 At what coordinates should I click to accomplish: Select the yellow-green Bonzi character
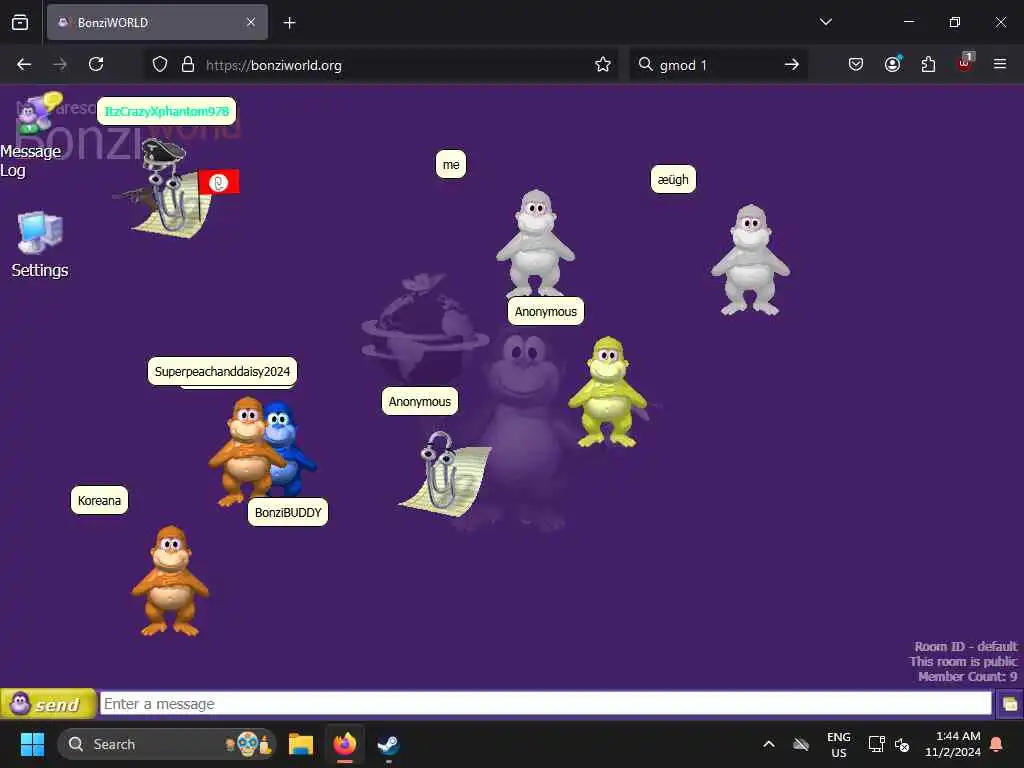pos(608,392)
